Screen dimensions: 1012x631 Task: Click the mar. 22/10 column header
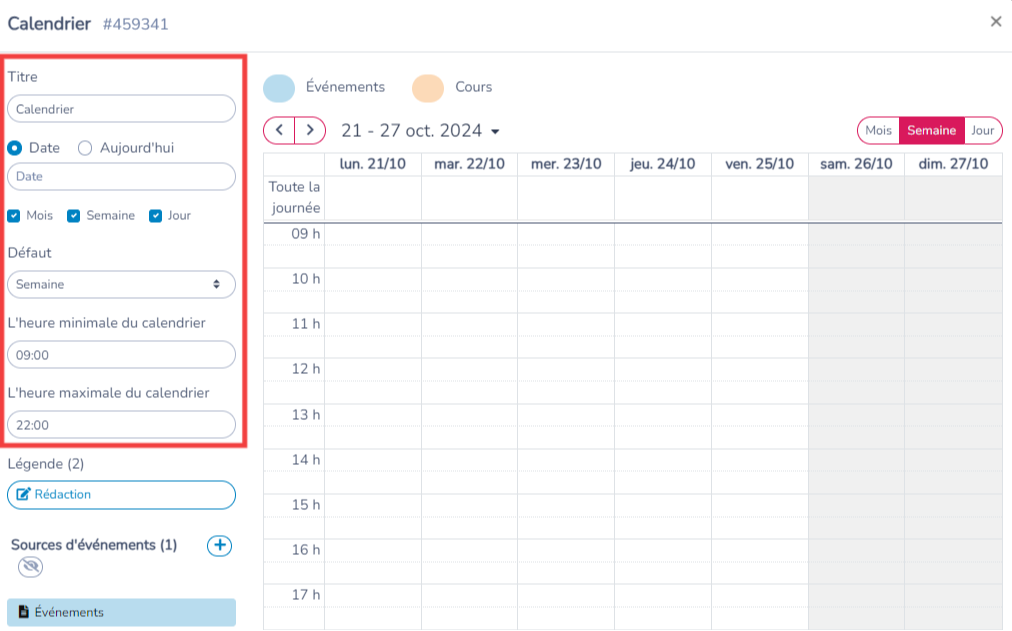[469, 165]
